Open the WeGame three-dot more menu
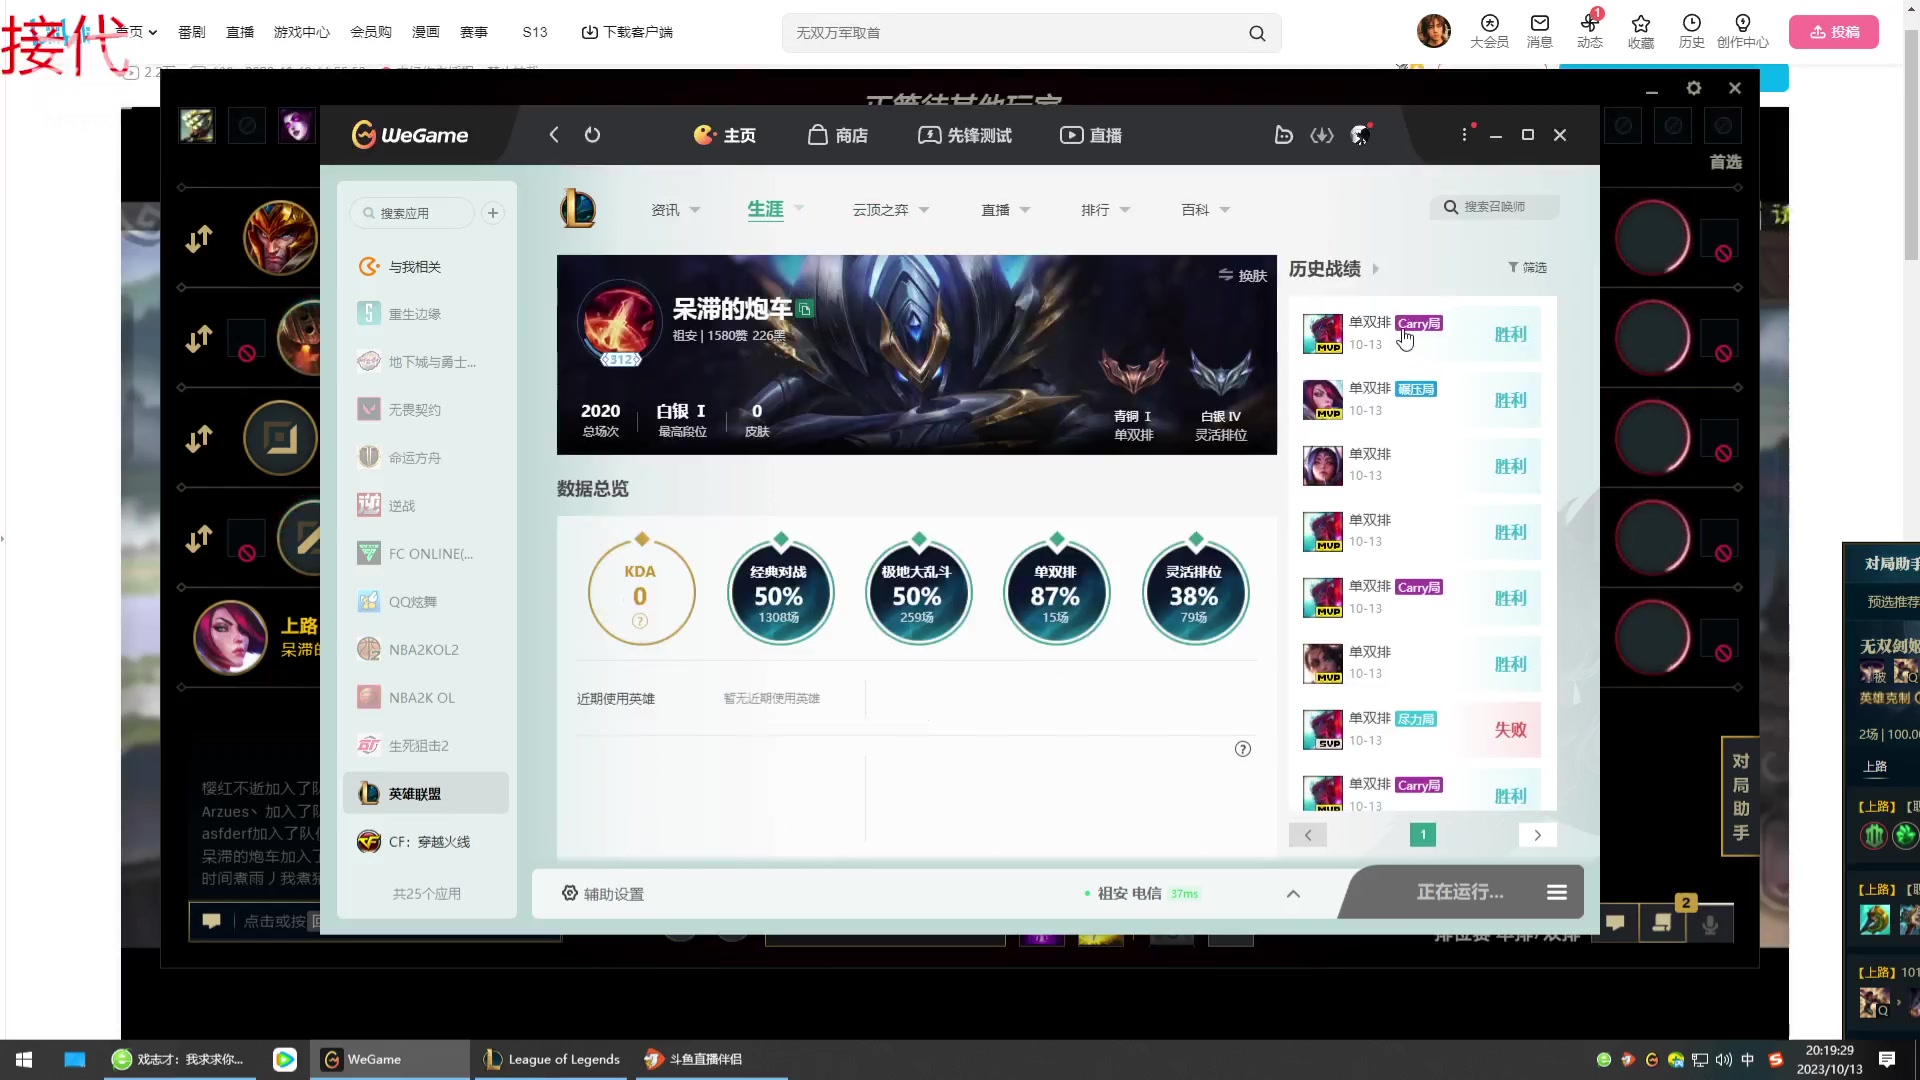Screen dimensions: 1920x1080 [x=1465, y=134]
